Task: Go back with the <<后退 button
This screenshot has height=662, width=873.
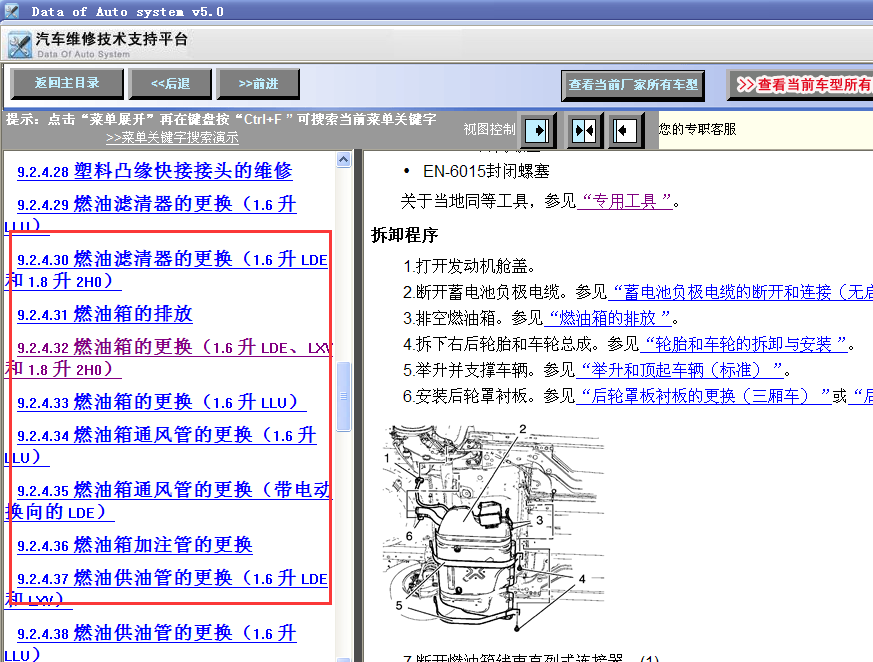Action: (170, 84)
